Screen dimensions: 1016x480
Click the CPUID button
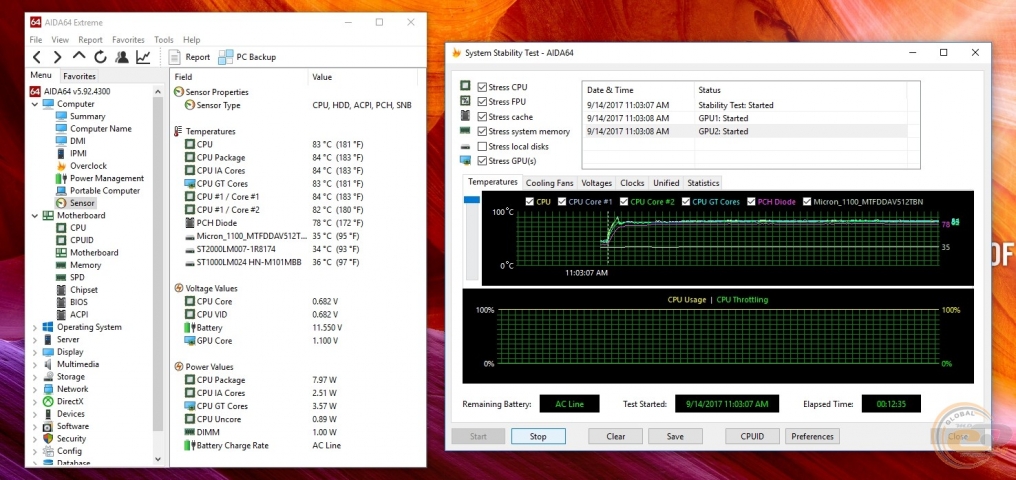(x=752, y=437)
